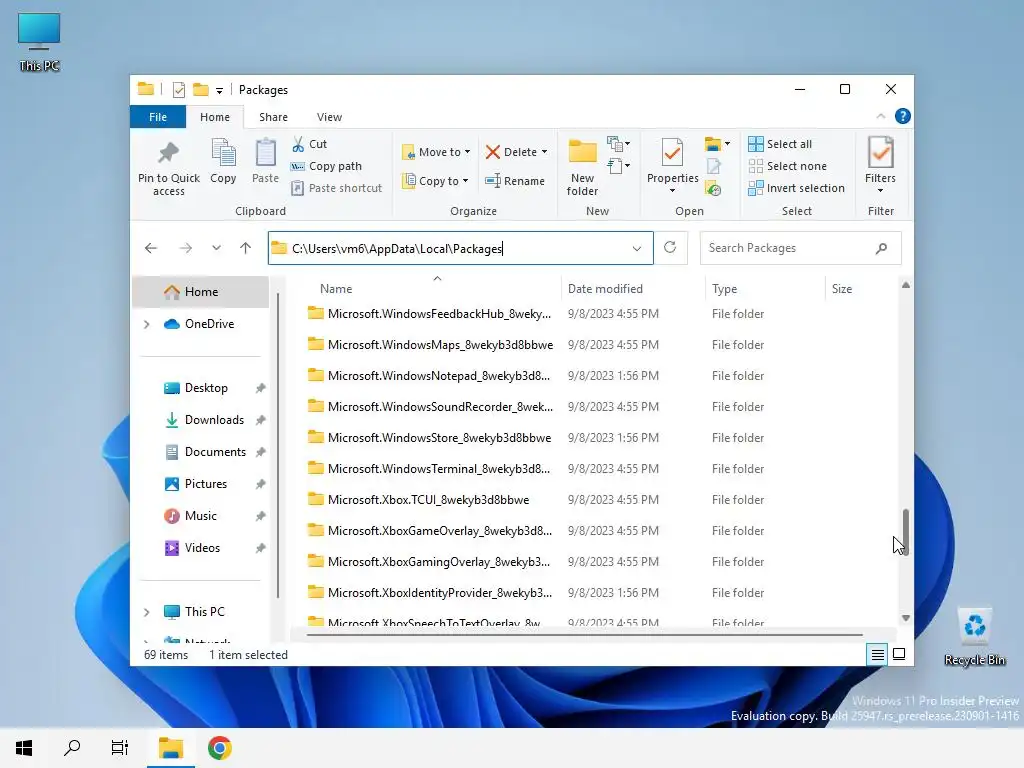Expand the OneDrive tree node

pyautogui.click(x=147, y=324)
